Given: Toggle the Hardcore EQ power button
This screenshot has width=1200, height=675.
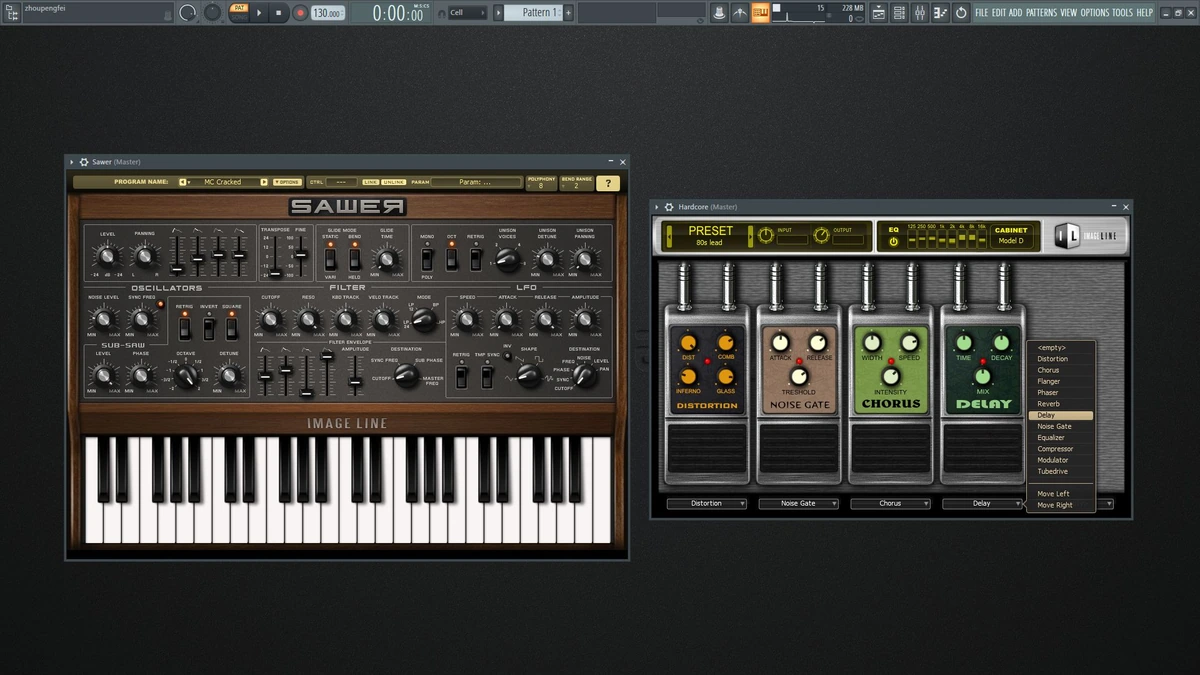Looking at the screenshot, I should click(x=893, y=240).
